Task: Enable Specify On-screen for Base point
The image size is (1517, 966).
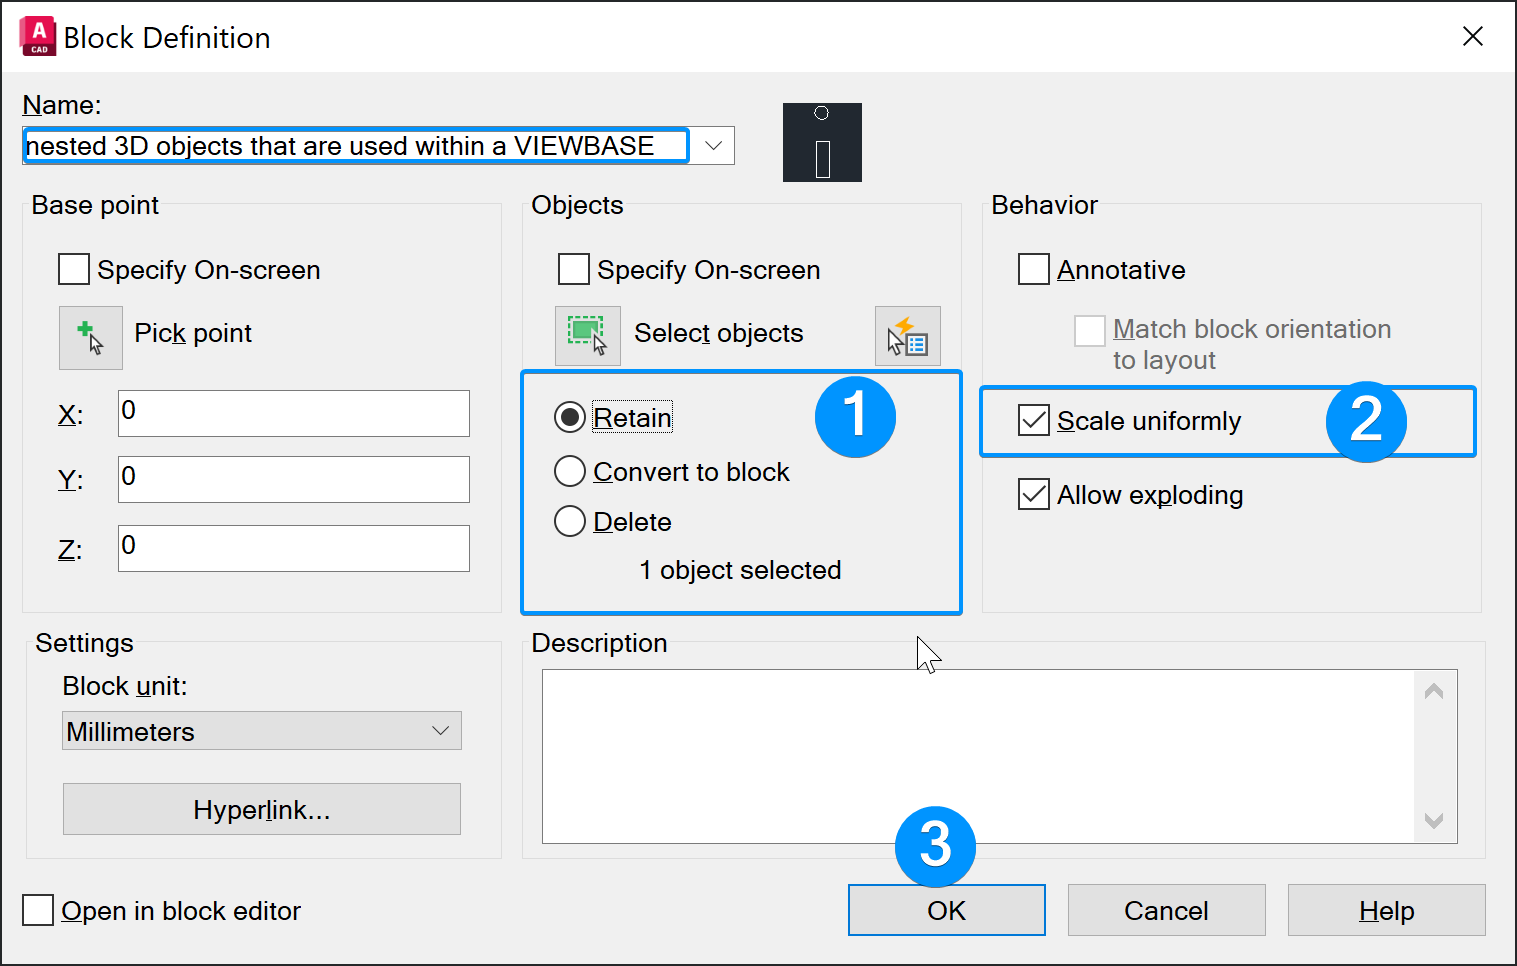Action: pyautogui.click(x=74, y=270)
